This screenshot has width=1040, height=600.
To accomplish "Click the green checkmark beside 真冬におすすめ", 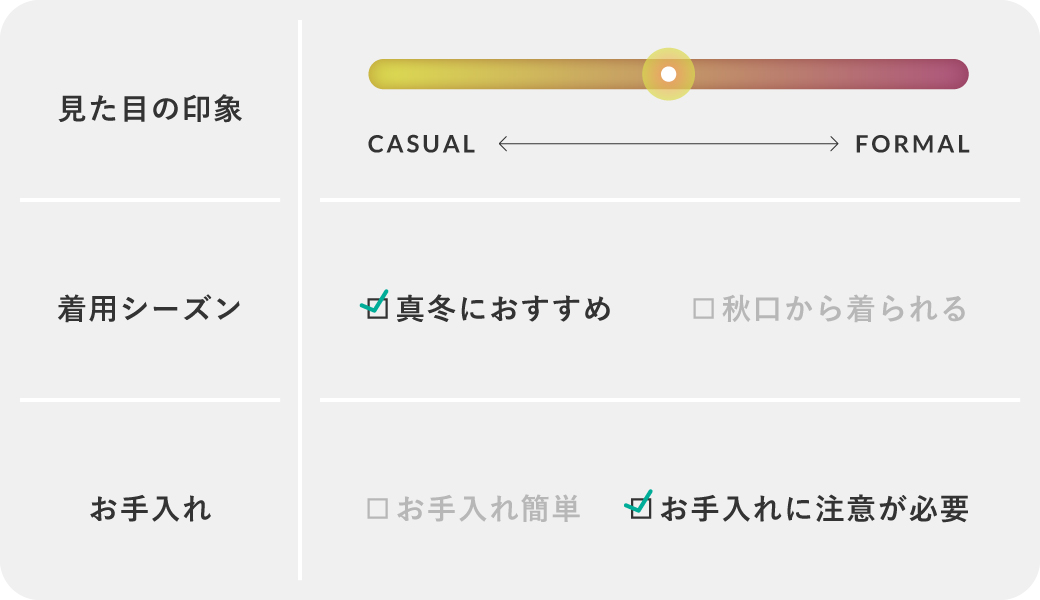I will click(375, 302).
